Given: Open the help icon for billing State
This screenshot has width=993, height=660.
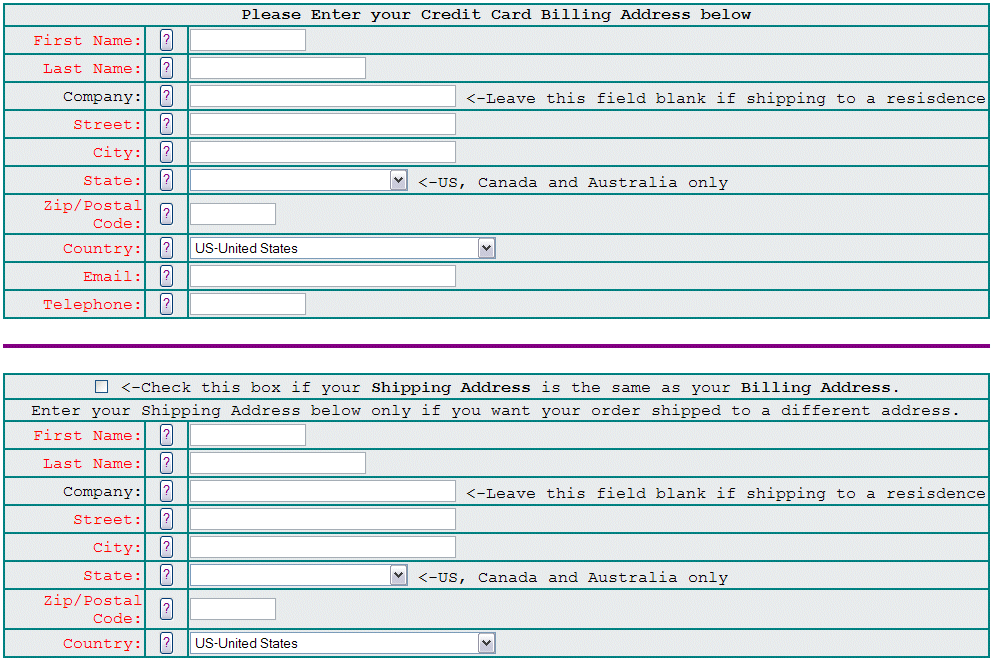Looking at the screenshot, I should coord(167,180).
